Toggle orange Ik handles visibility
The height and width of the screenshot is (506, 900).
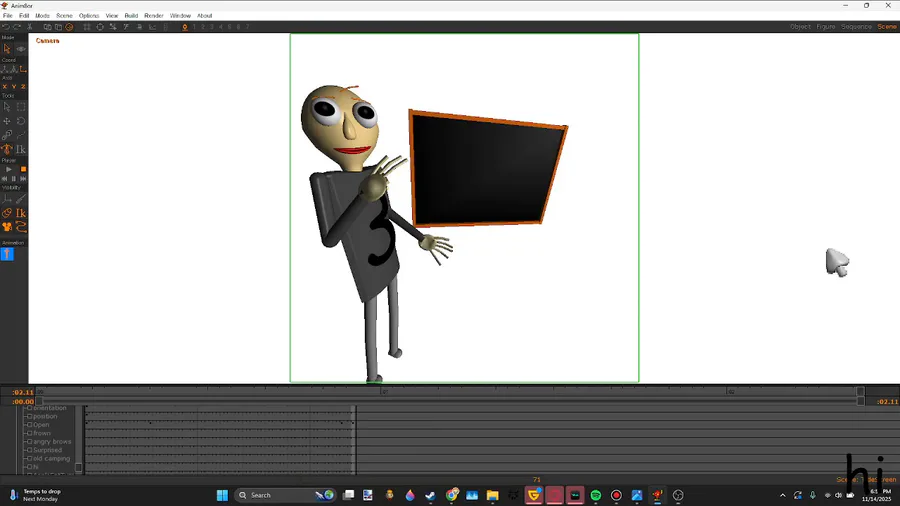pos(21,213)
